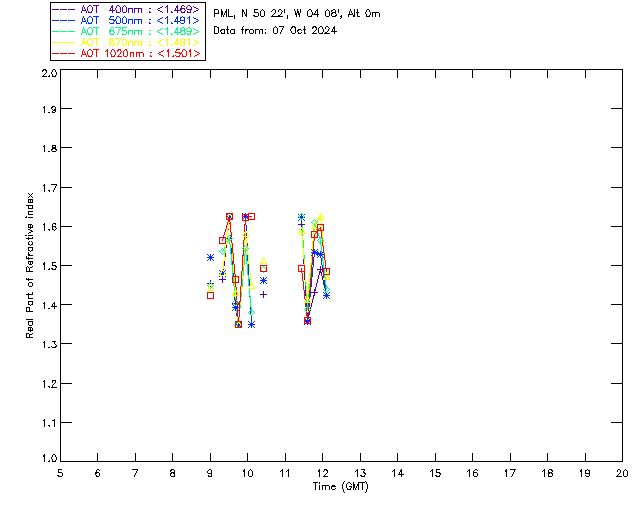640x512 pixels.
Task: Click the red square marker near 1.42 at hour 9
Action: (210, 295)
